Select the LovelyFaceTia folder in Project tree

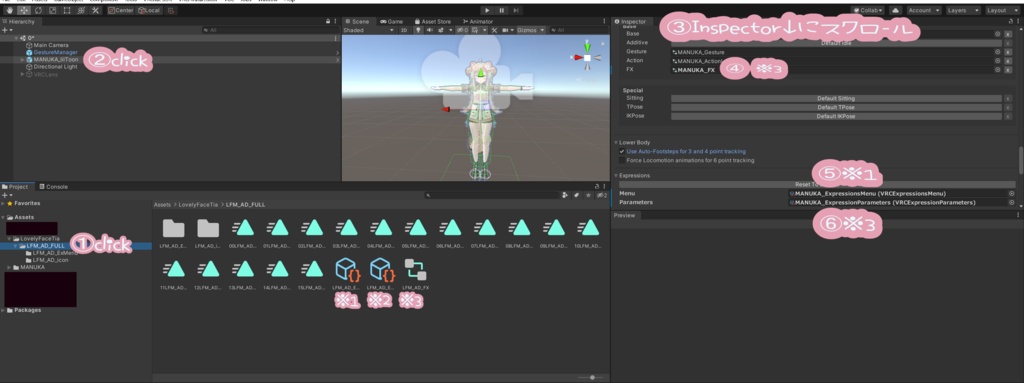[40, 239]
